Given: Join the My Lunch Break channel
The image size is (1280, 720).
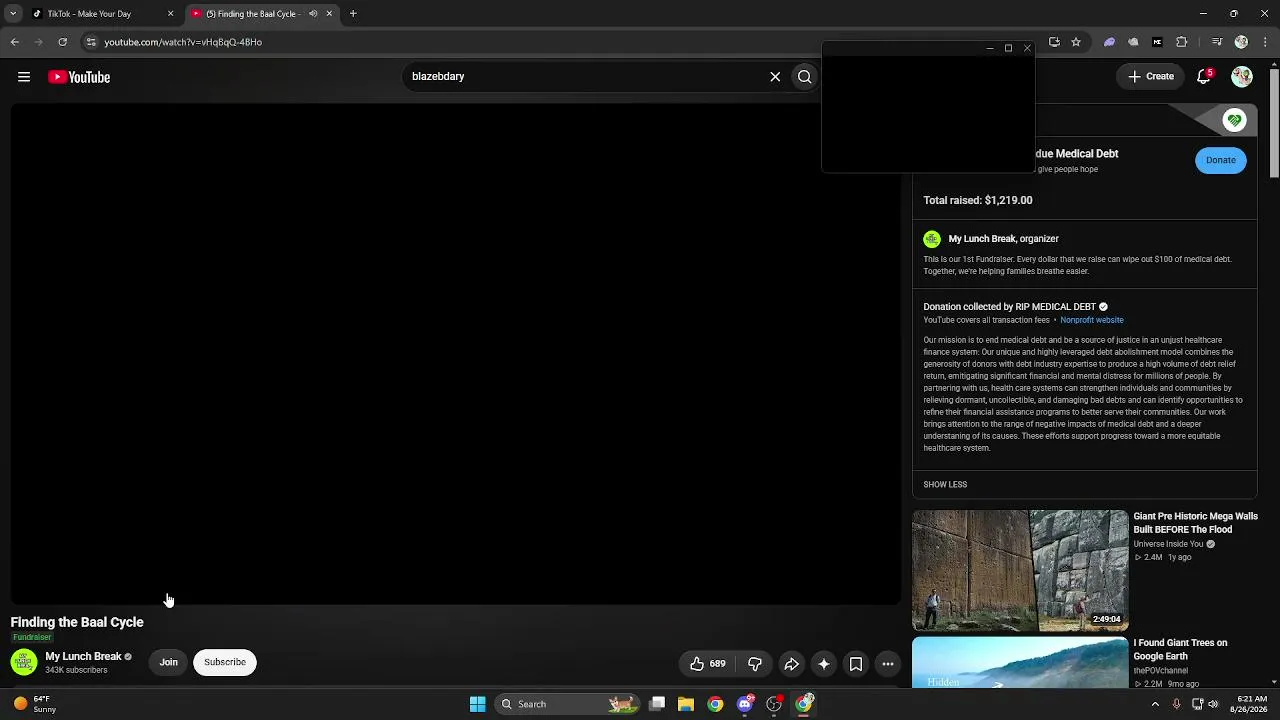Looking at the screenshot, I should (168, 662).
